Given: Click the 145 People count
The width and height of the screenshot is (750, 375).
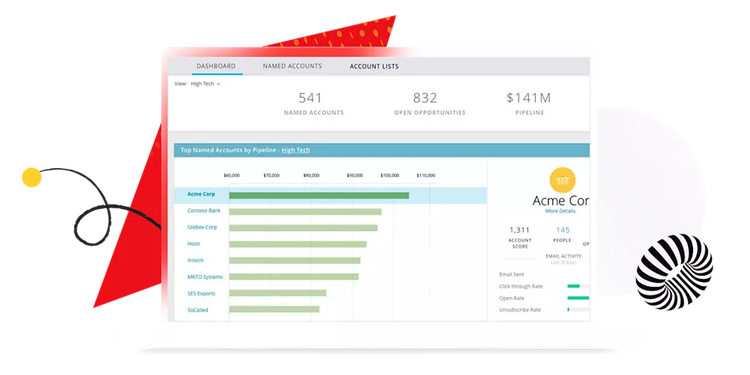Looking at the screenshot, I should coord(562,230).
